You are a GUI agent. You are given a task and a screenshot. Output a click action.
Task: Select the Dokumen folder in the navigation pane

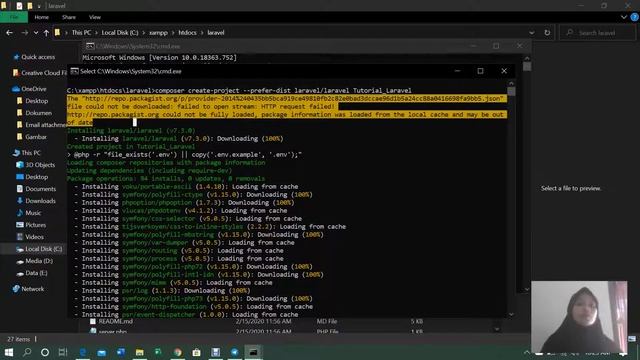click(x=34, y=113)
